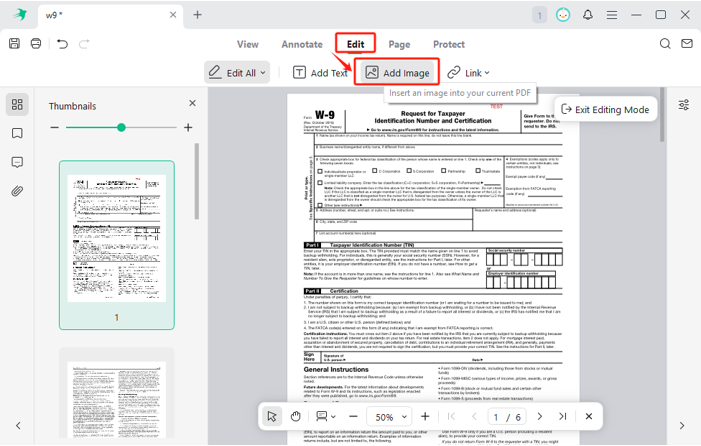This screenshot has height=446, width=701.
Task: Close the w9 document tab
Action: (173, 15)
